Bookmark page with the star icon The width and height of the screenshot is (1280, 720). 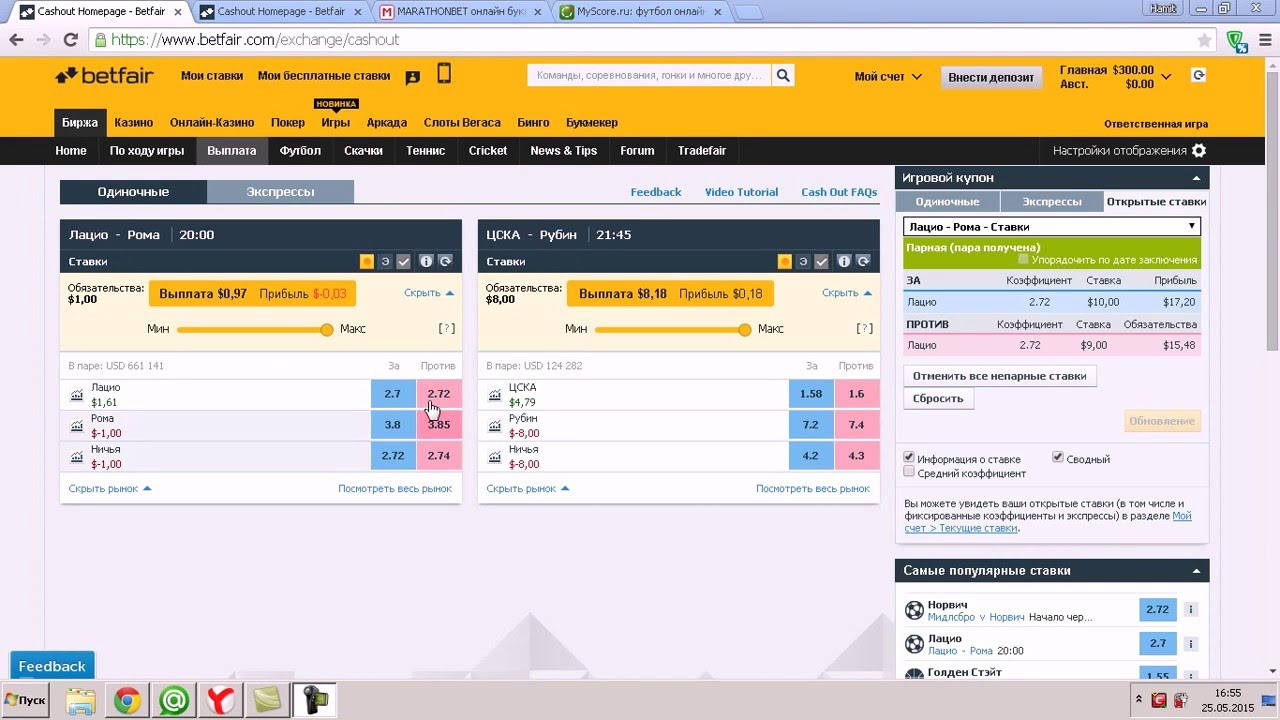(x=1205, y=40)
